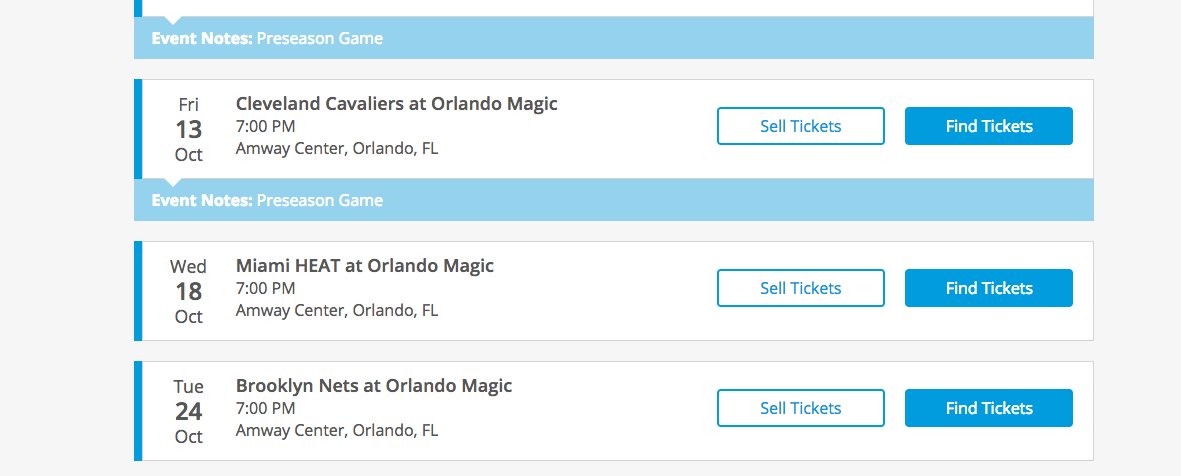Click the 7:00 PM time on Cavaliers game
1181x476 pixels.
point(265,127)
